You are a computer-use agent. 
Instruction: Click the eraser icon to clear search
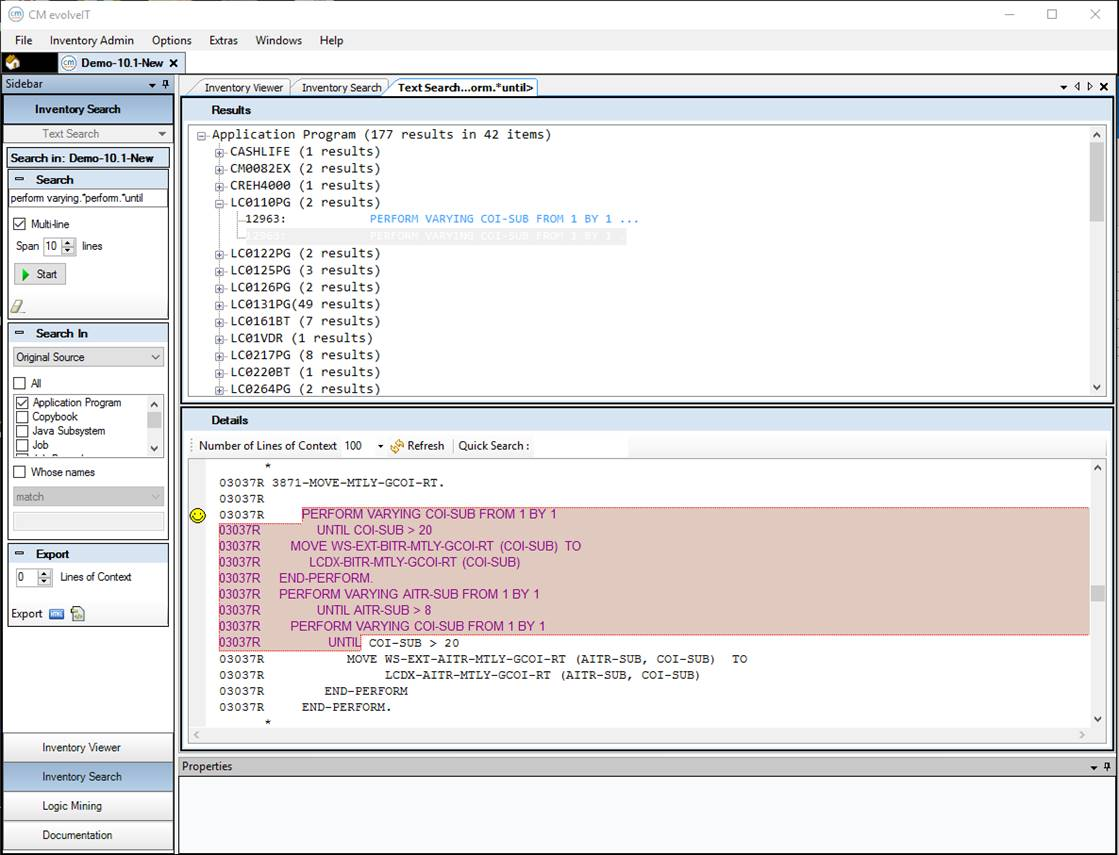pyautogui.click(x=18, y=306)
